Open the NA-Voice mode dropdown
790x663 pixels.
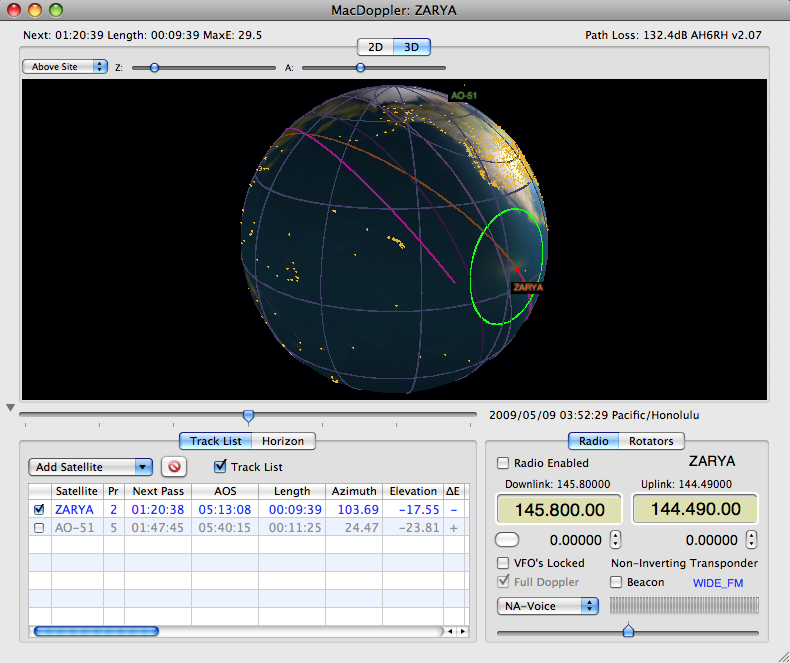548,606
